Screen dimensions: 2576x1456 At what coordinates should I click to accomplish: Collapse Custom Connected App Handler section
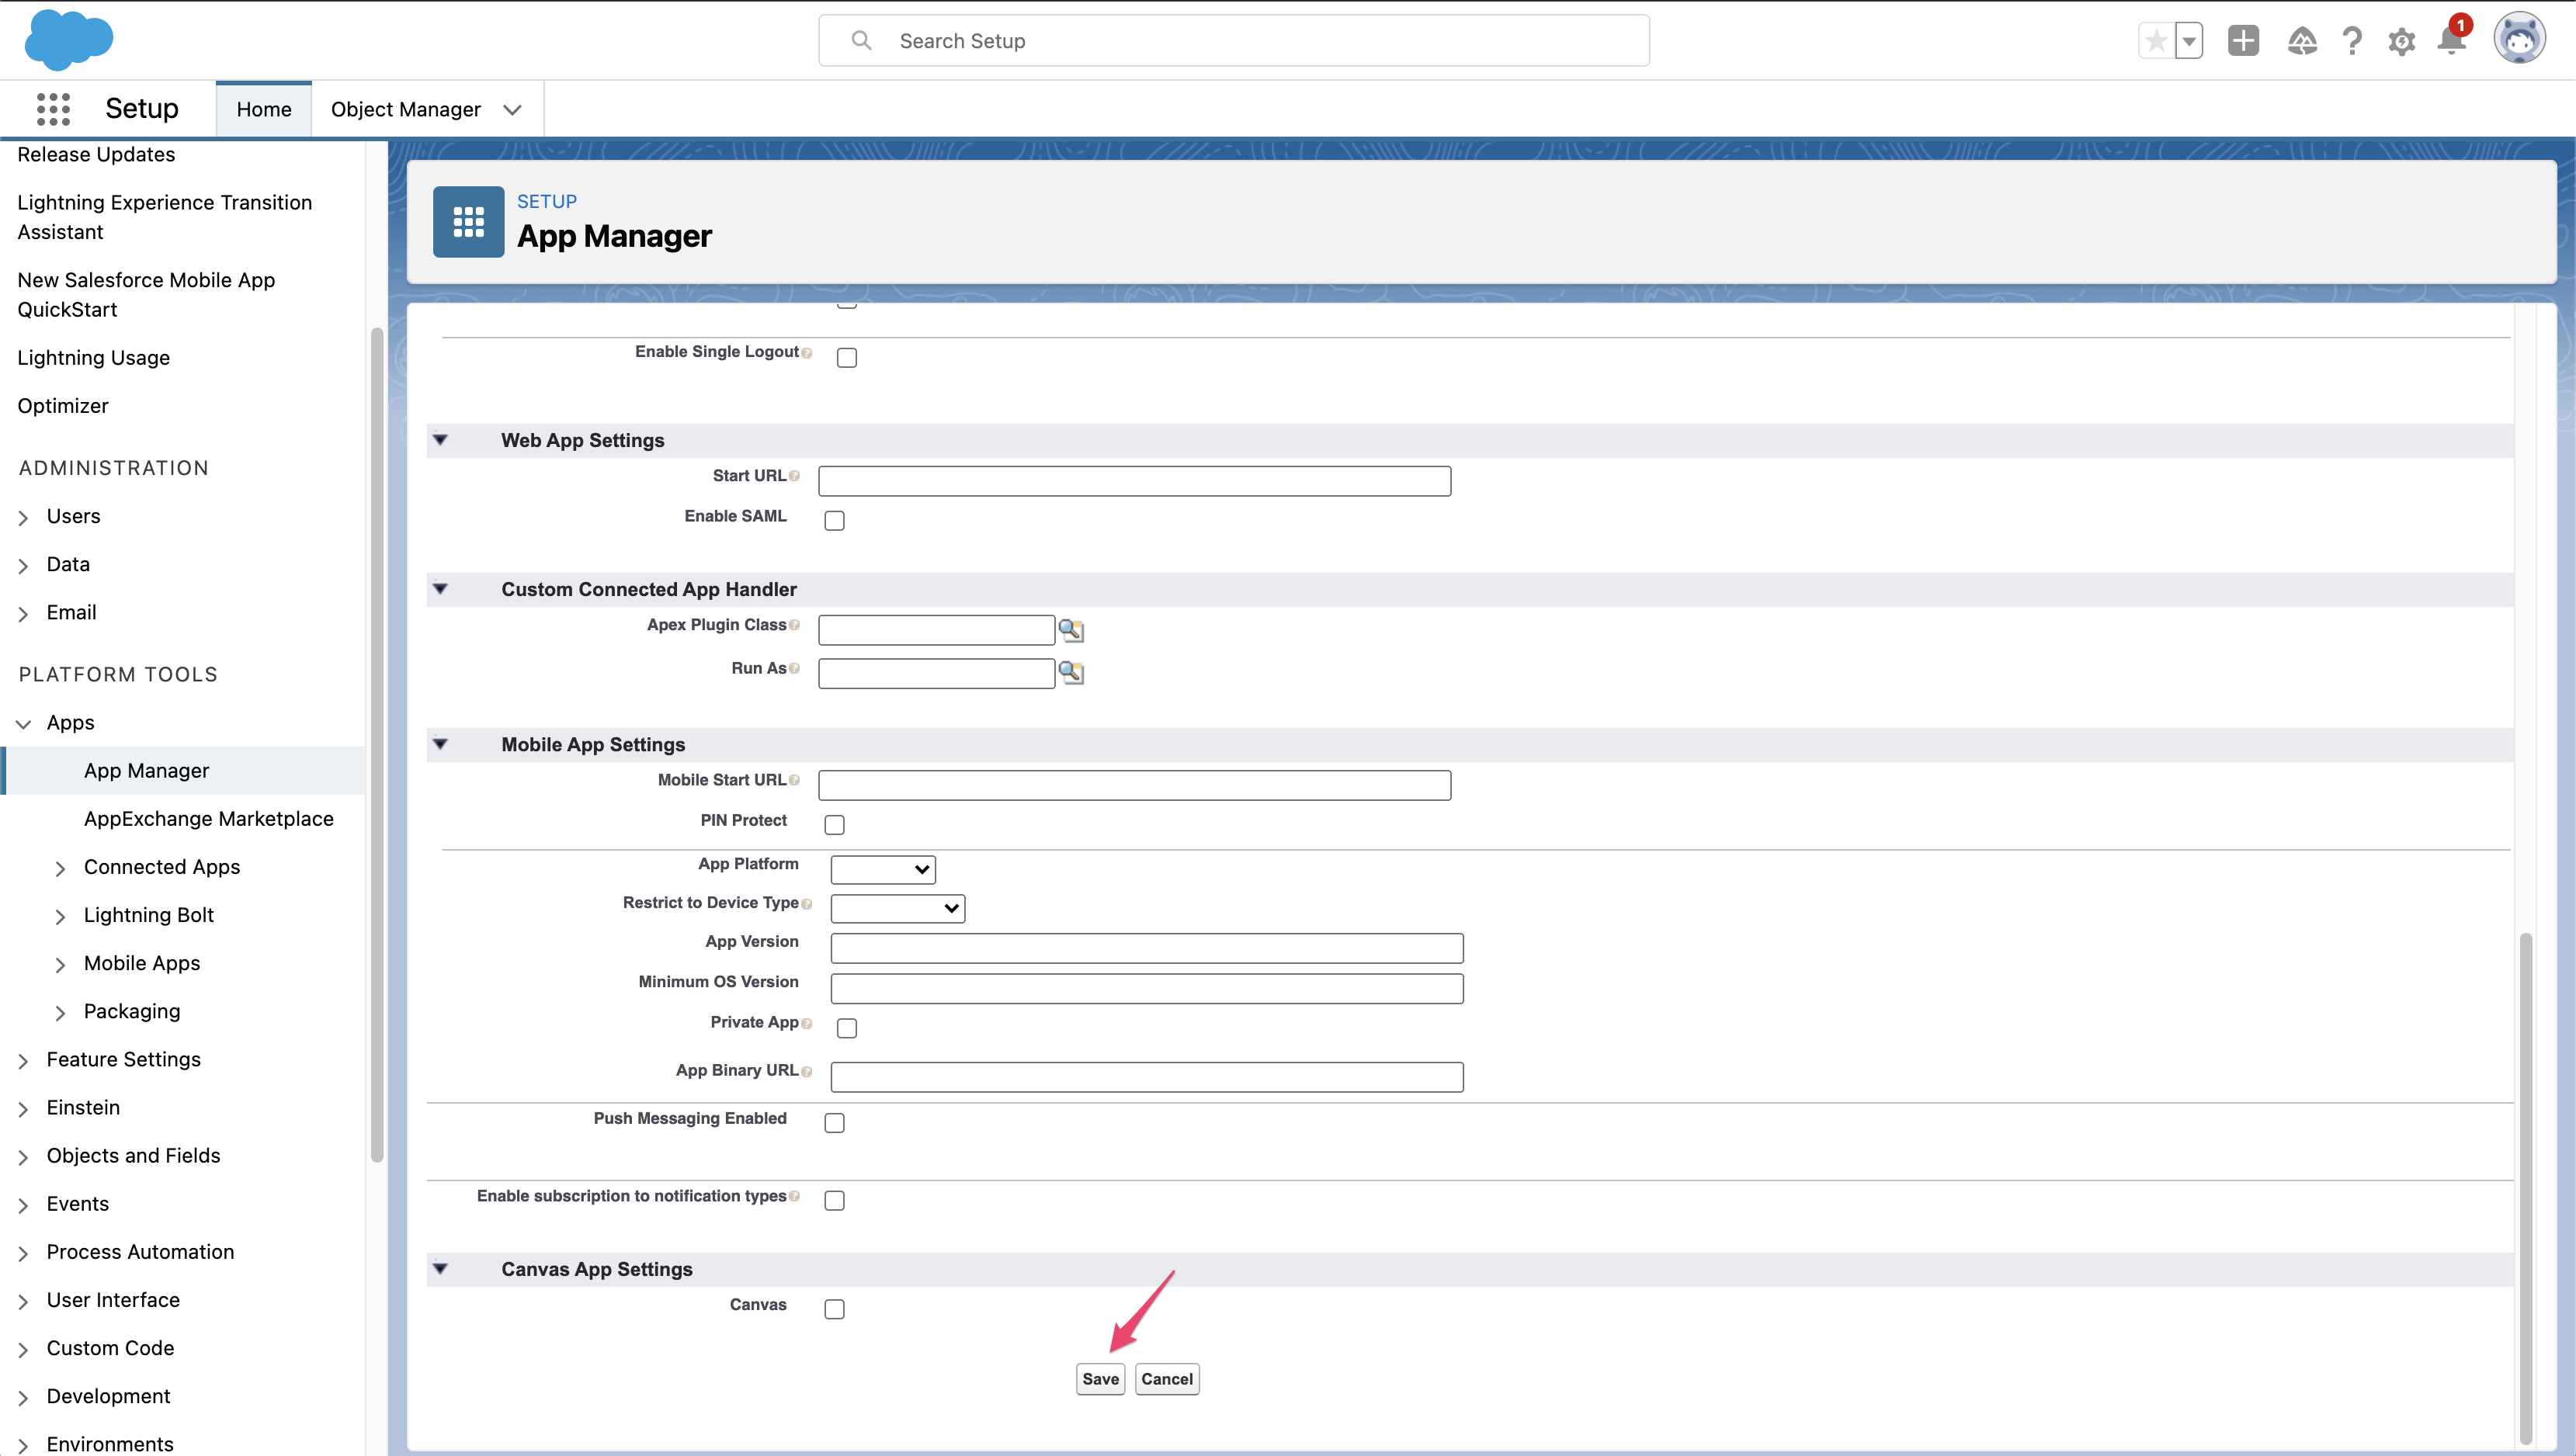click(440, 589)
